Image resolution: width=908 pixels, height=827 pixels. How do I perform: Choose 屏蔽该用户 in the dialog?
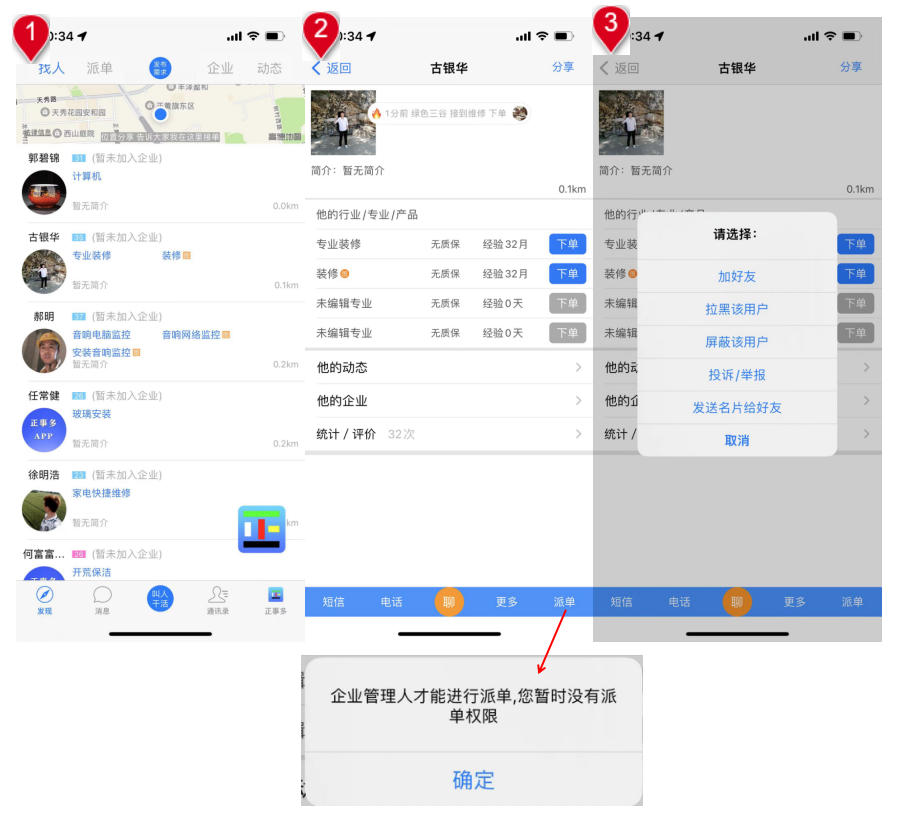(737, 342)
